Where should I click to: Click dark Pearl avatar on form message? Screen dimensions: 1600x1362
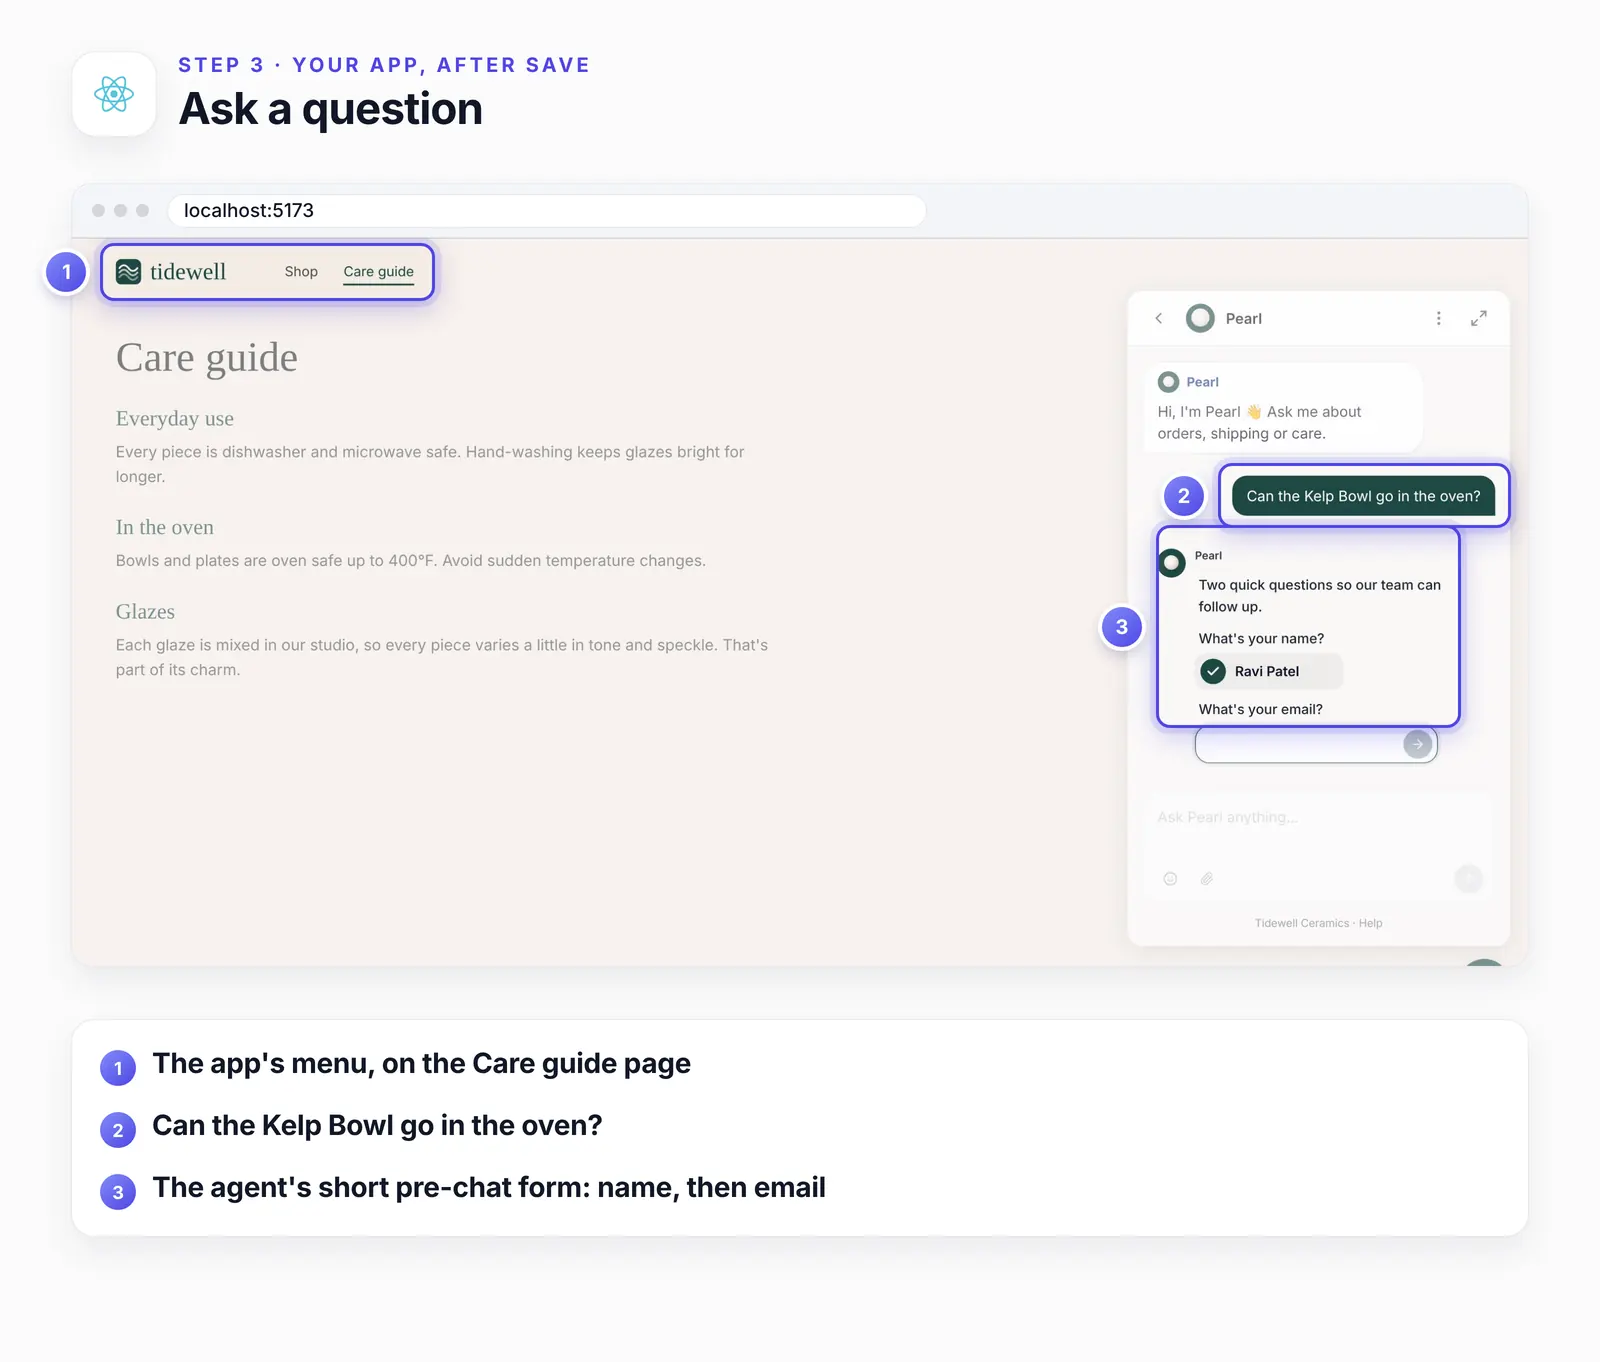point(1171,563)
